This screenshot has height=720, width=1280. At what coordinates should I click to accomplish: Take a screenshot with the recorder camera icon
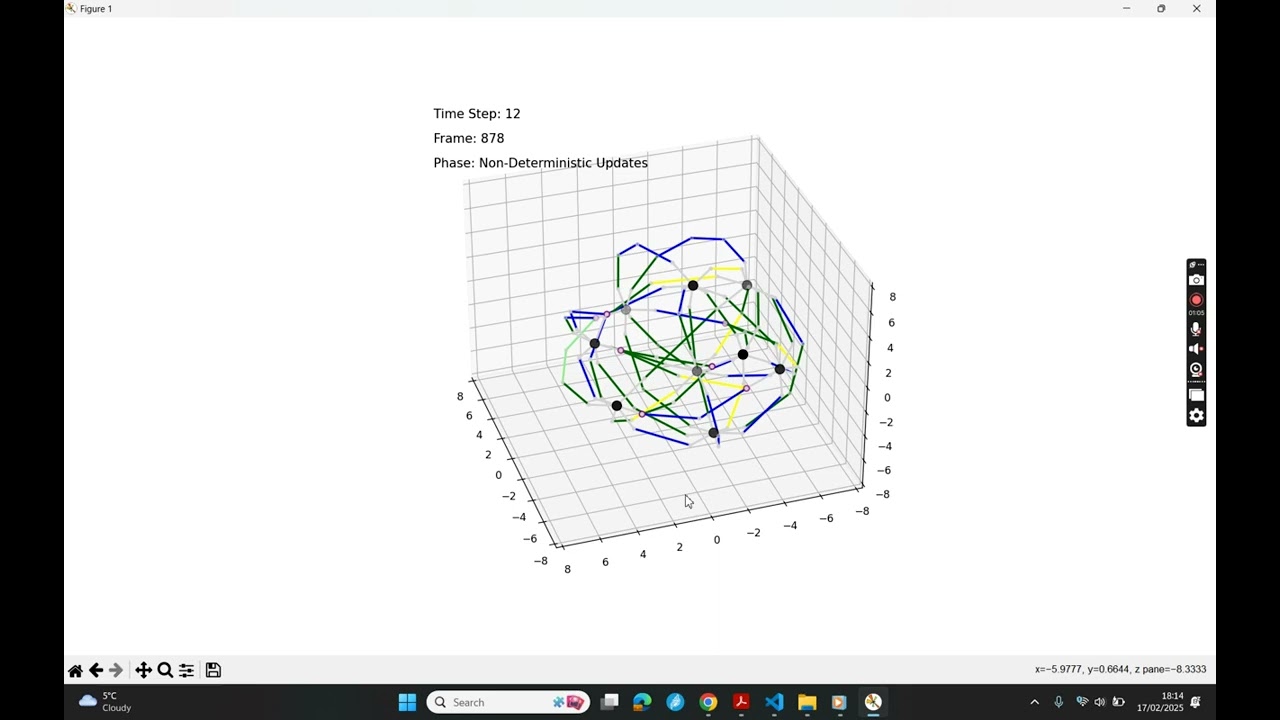point(1196,280)
